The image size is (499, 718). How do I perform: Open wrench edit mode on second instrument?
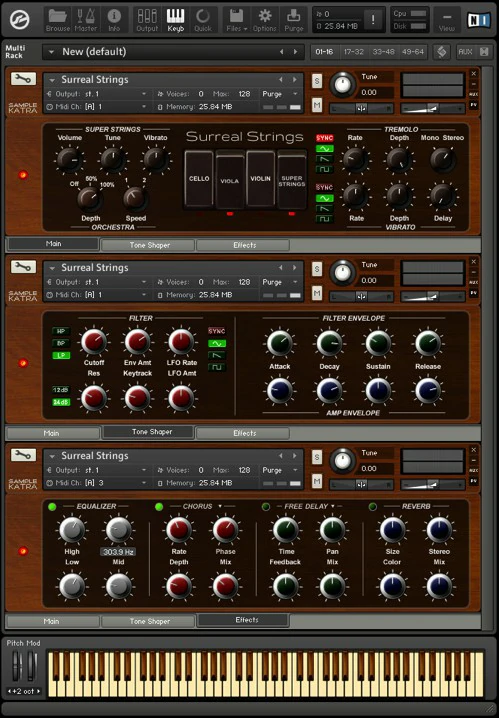tap(23, 267)
